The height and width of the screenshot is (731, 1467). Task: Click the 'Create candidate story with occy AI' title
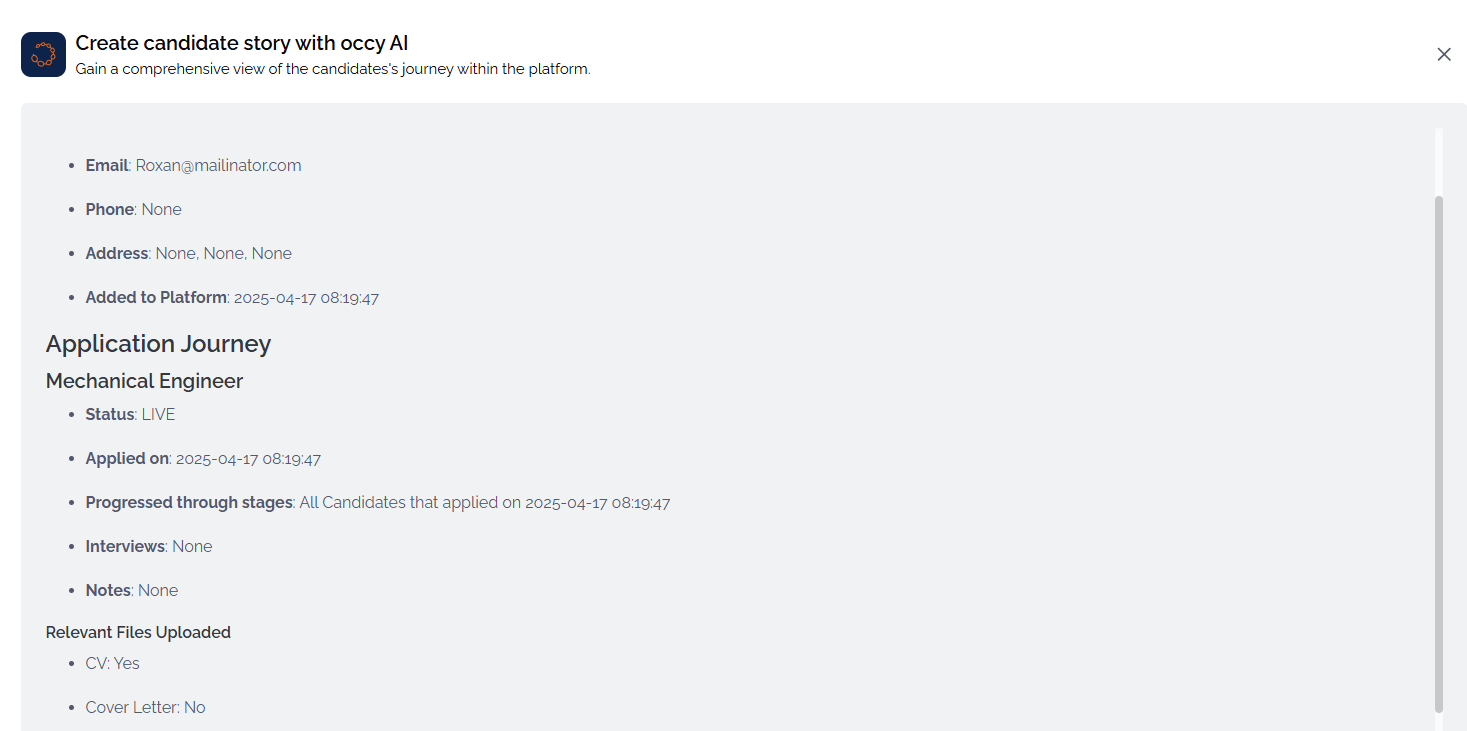tap(241, 43)
